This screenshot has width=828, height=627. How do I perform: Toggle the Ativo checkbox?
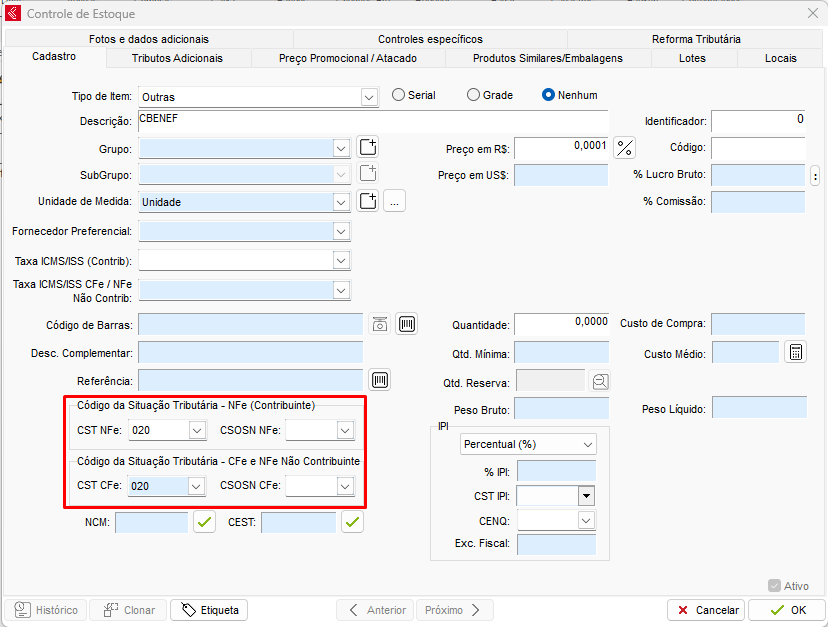click(774, 586)
